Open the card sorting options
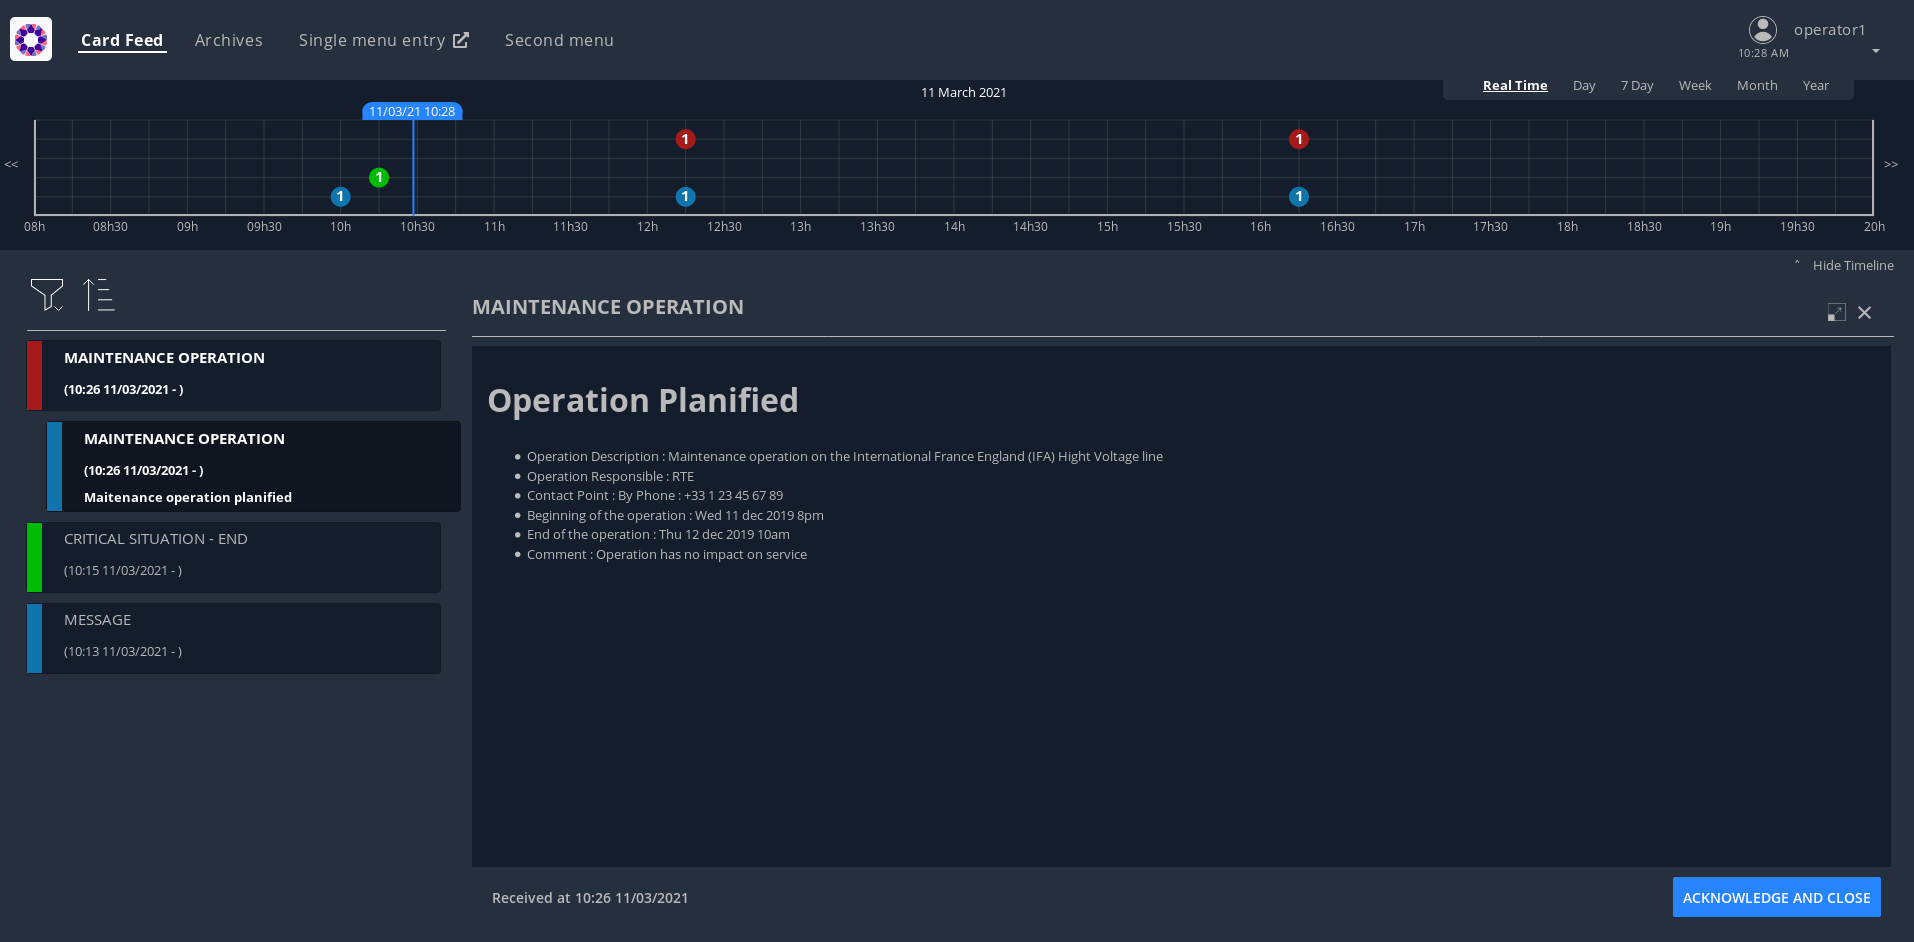1914x942 pixels. (x=98, y=295)
